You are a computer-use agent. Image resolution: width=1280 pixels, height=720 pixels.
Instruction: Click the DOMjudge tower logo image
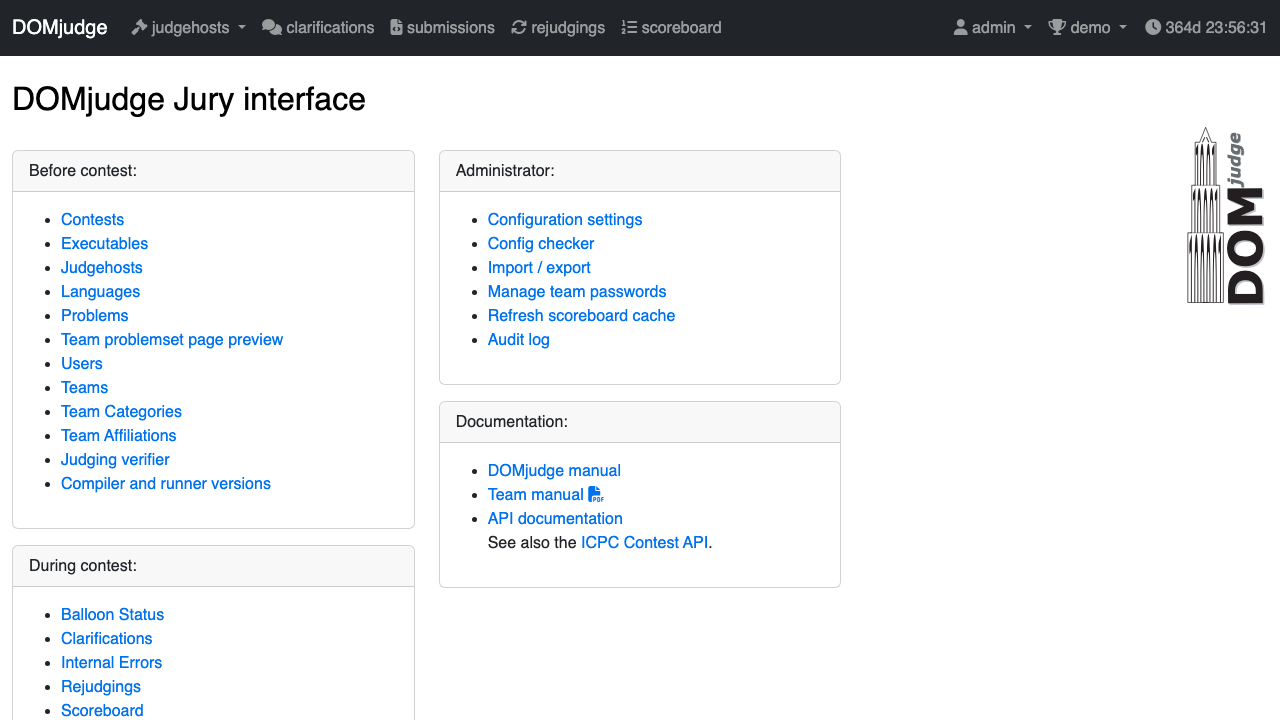point(1226,215)
